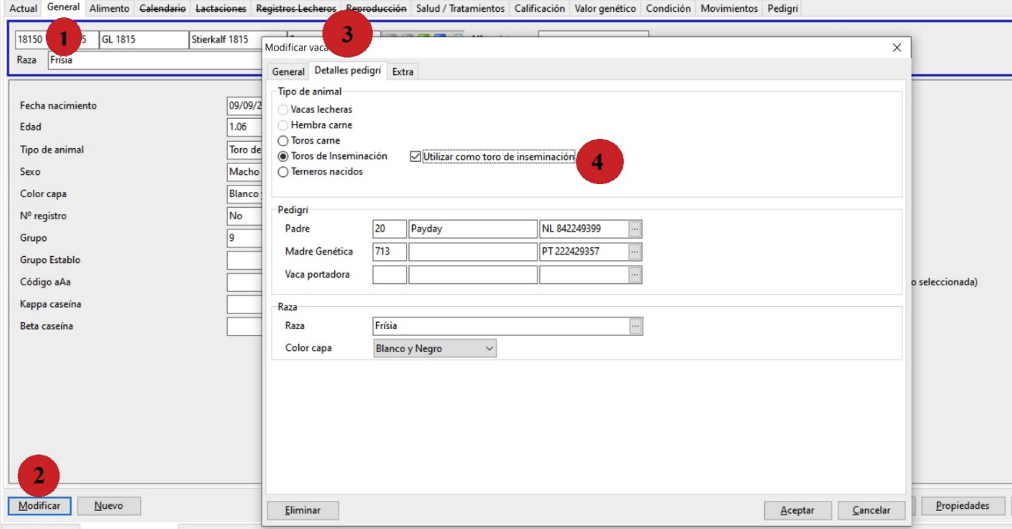Click Madre Genética ID PT 222429357
Image resolution: width=1012 pixels, height=529 pixels.
coord(584,252)
